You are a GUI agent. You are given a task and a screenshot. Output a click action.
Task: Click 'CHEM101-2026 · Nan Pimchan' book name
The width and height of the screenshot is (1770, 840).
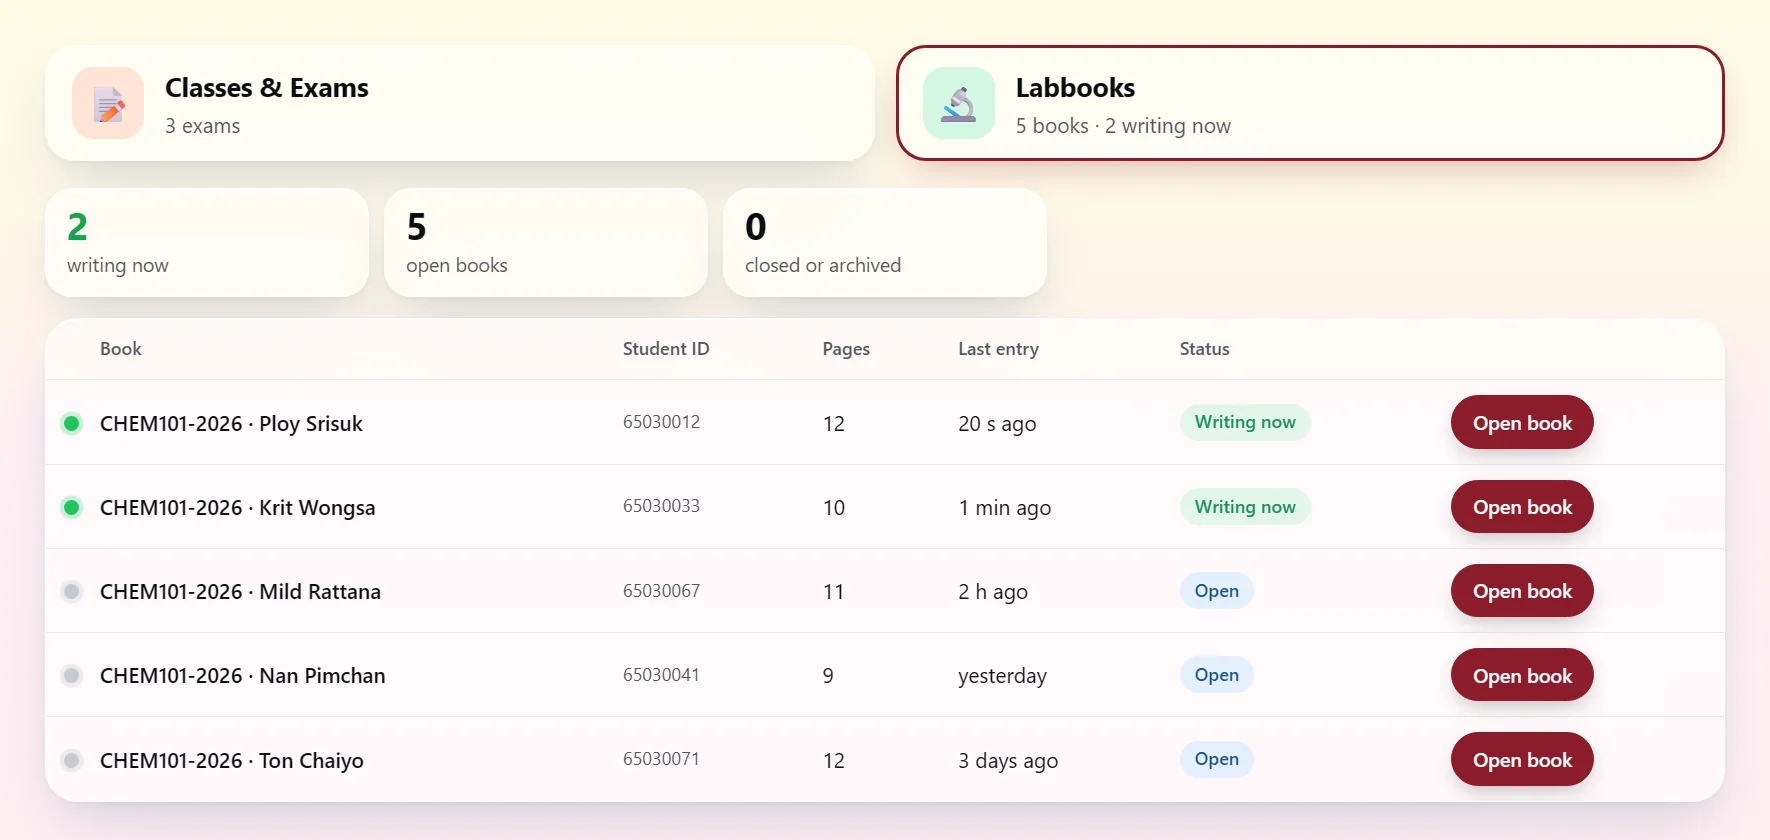coord(243,675)
